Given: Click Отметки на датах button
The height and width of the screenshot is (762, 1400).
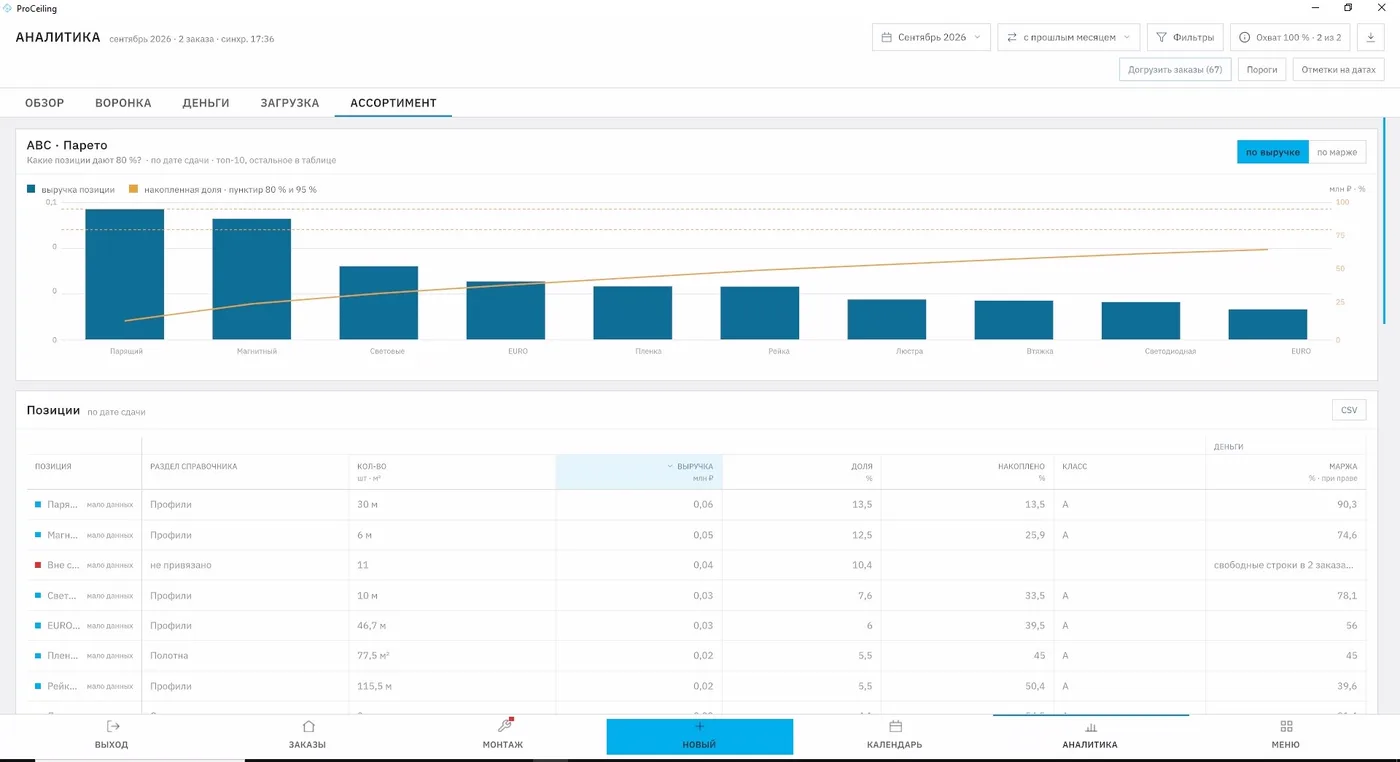Looking at the screenshot, I should [x=1338, y=70].
